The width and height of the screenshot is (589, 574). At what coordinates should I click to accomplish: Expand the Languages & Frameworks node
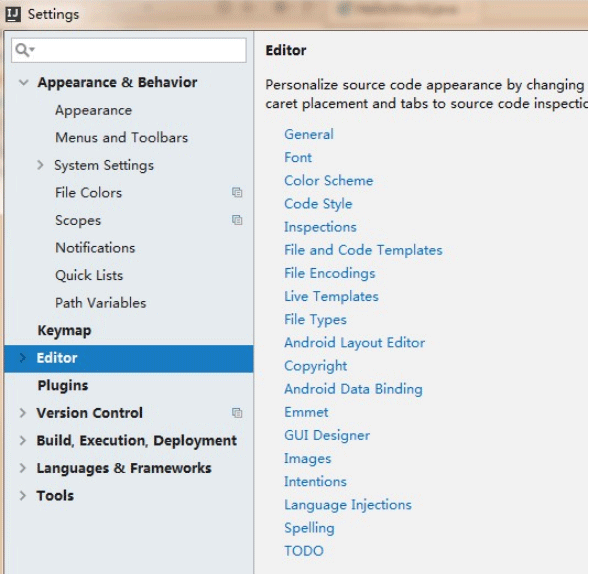(23, 468)
